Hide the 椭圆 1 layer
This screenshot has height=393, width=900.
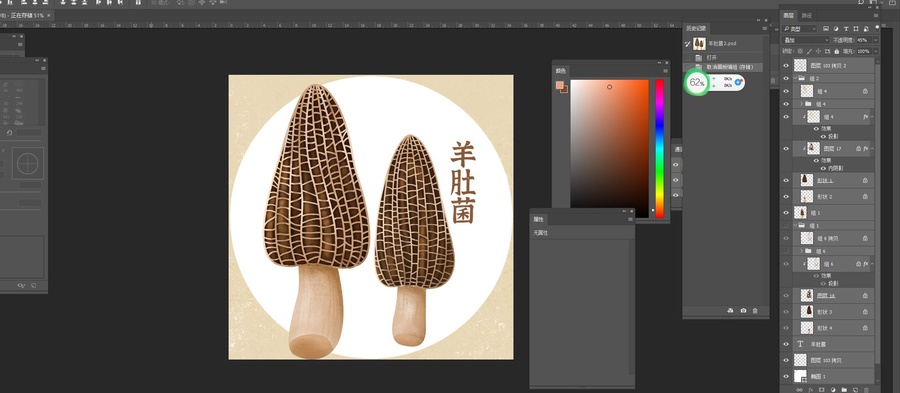[786, 376]
